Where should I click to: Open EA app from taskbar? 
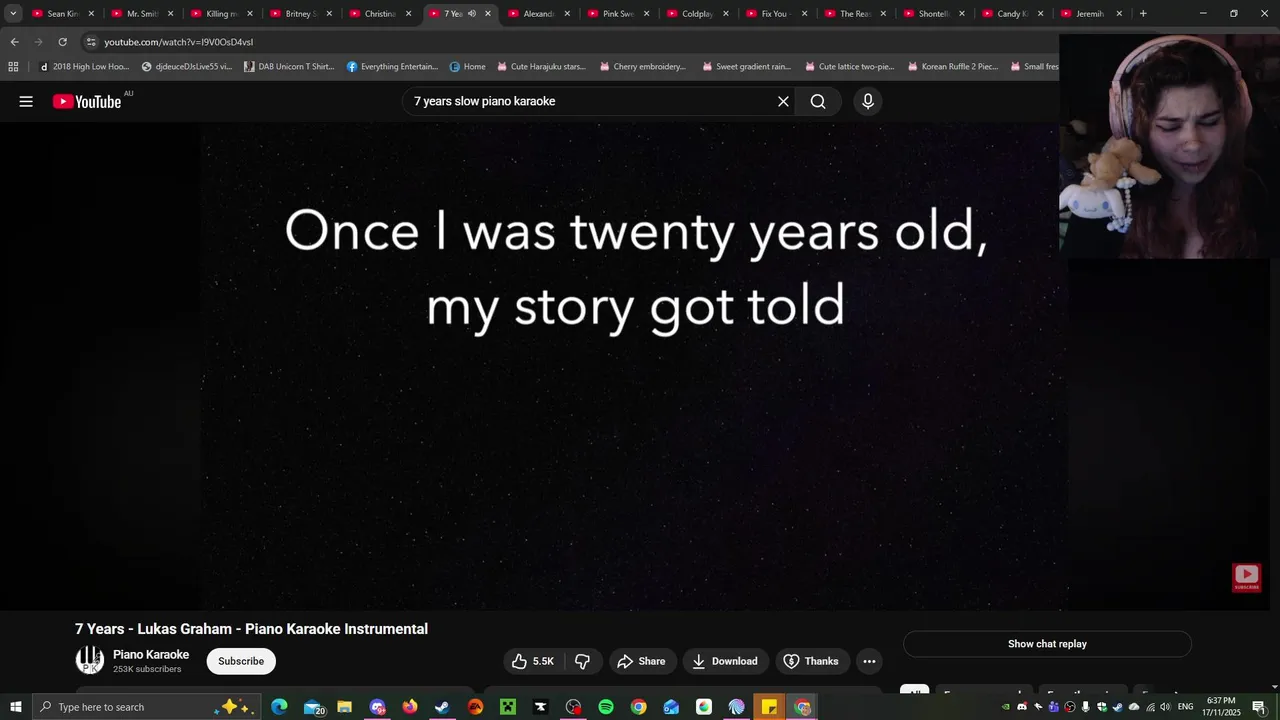click(475, 707)
